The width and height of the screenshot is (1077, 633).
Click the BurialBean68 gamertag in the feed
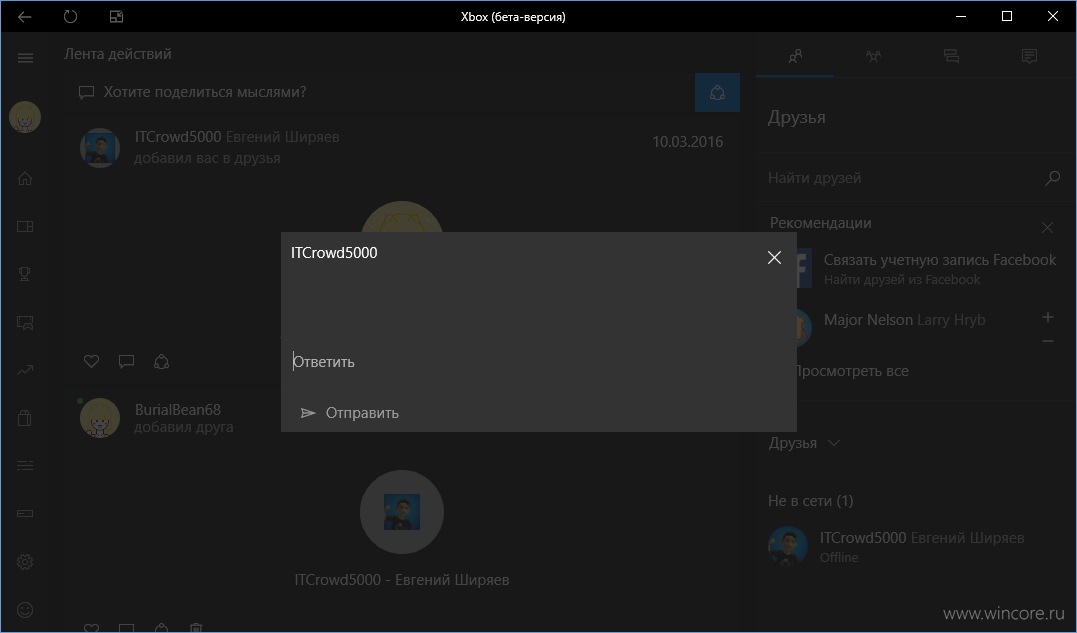click(177, 410)
